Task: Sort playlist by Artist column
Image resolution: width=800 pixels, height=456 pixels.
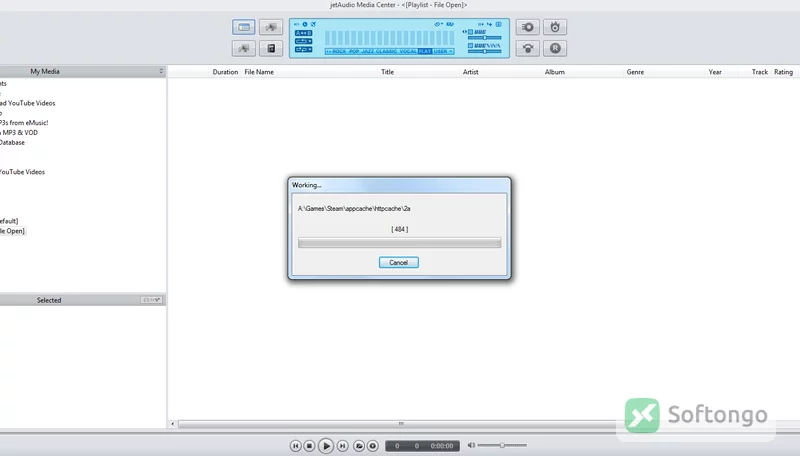Action: tap(470, 72)
